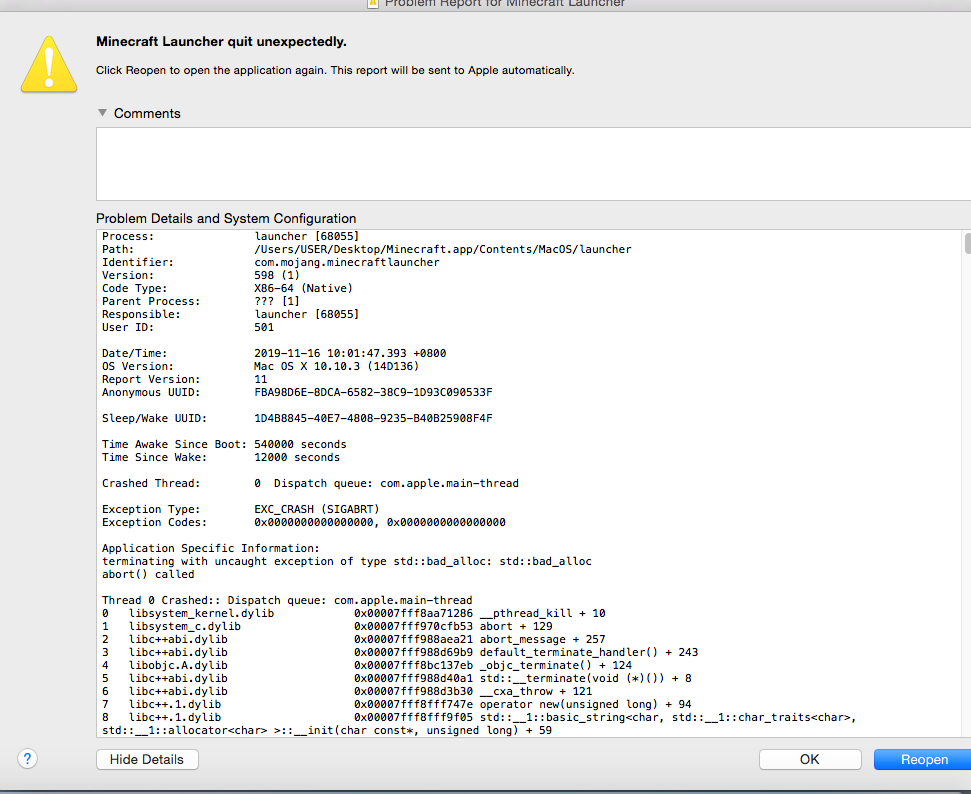971x794 pixels.
Task: Click the libsystem_kernel.dylib stack frame line
Action: [353, 613]
